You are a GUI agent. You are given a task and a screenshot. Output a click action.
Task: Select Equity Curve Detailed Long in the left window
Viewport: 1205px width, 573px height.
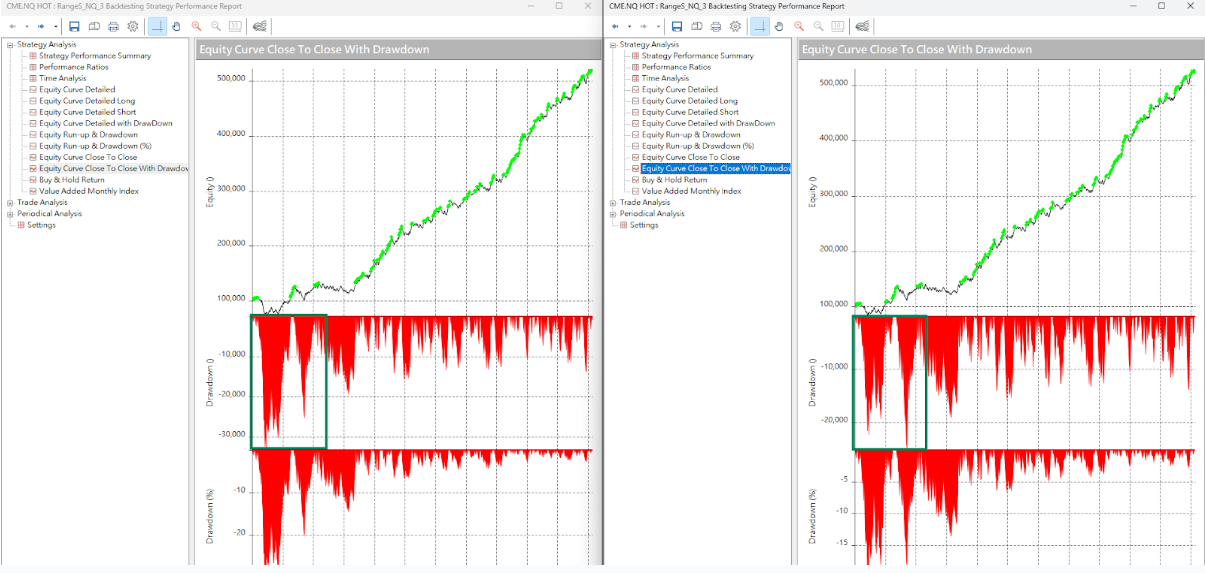87,101
